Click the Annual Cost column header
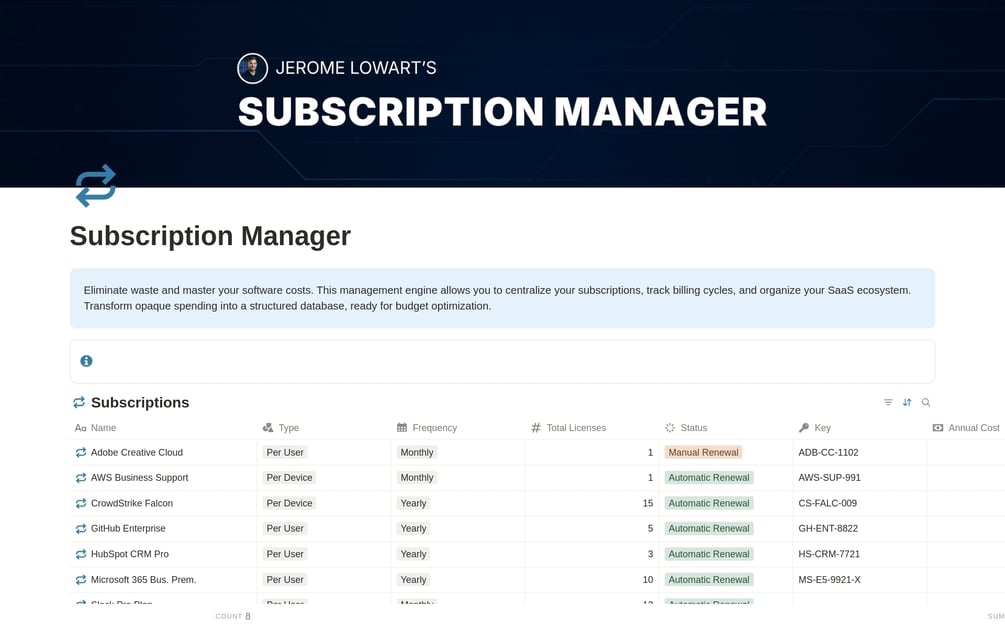Viewport: 1005px width, 628px height. (966, 428)
